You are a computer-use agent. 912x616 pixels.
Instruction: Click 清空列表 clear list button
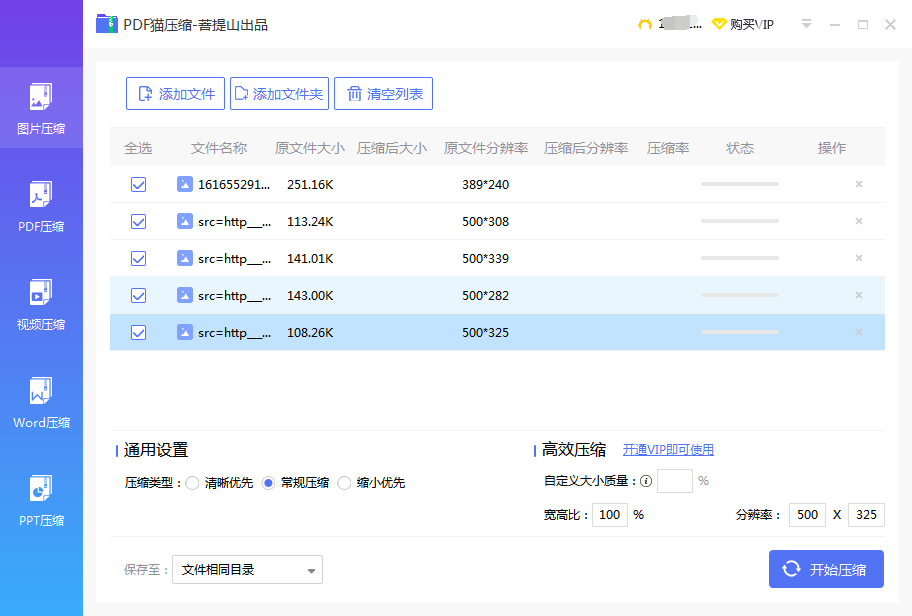tap(383, 94)
